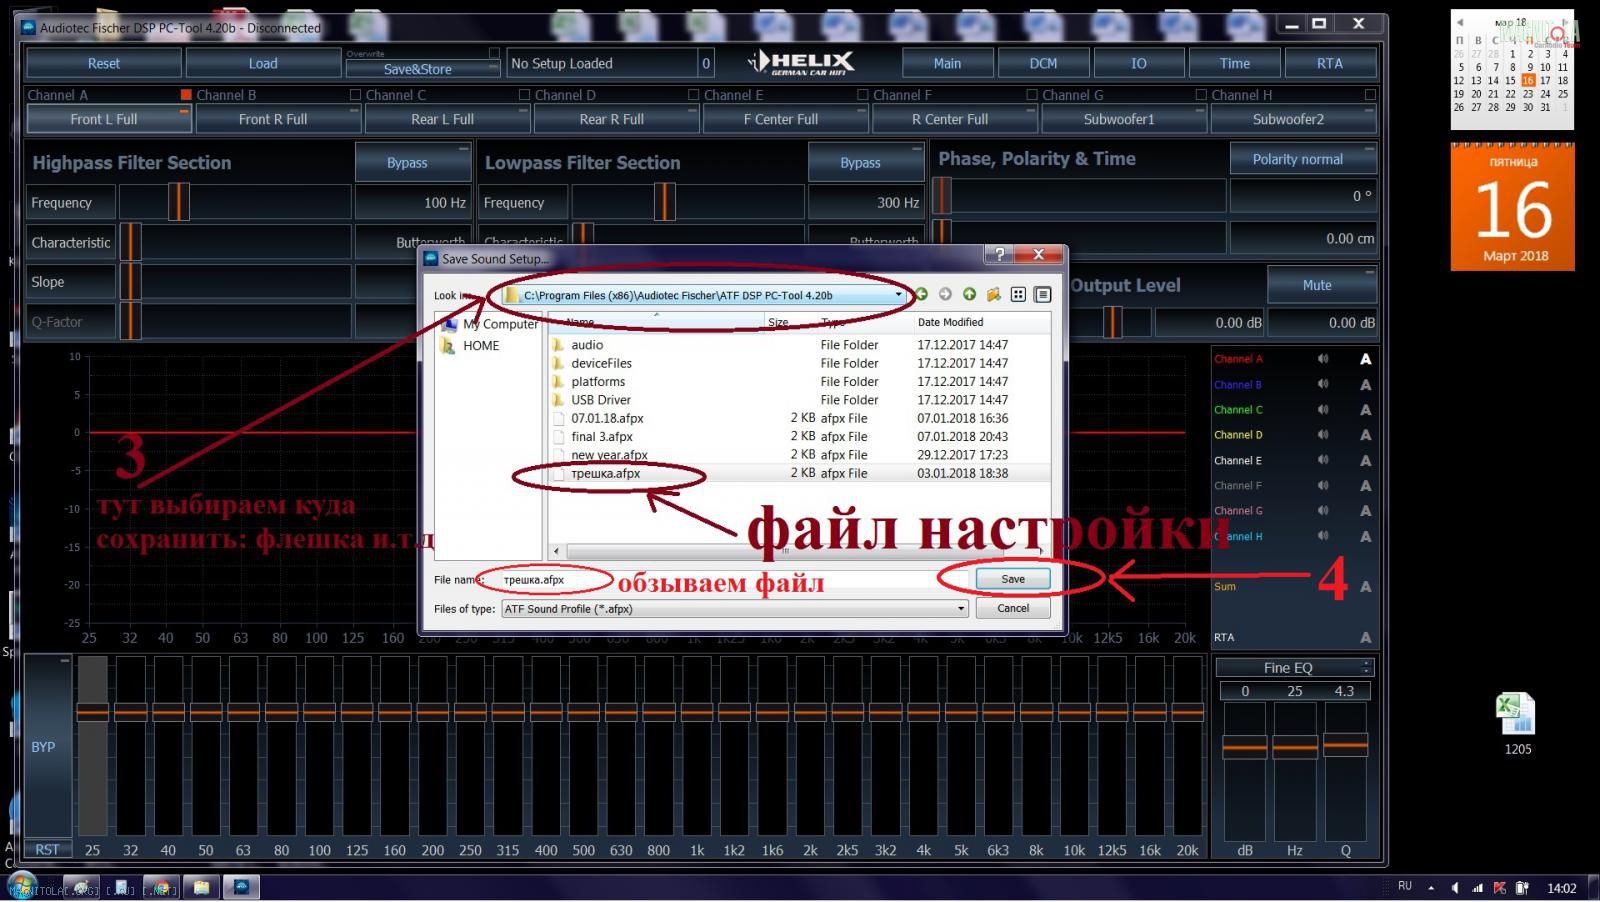Viewport: 1600px width, 902px height.
Task: Click the No Setup Loaded field
Action: 603,63
